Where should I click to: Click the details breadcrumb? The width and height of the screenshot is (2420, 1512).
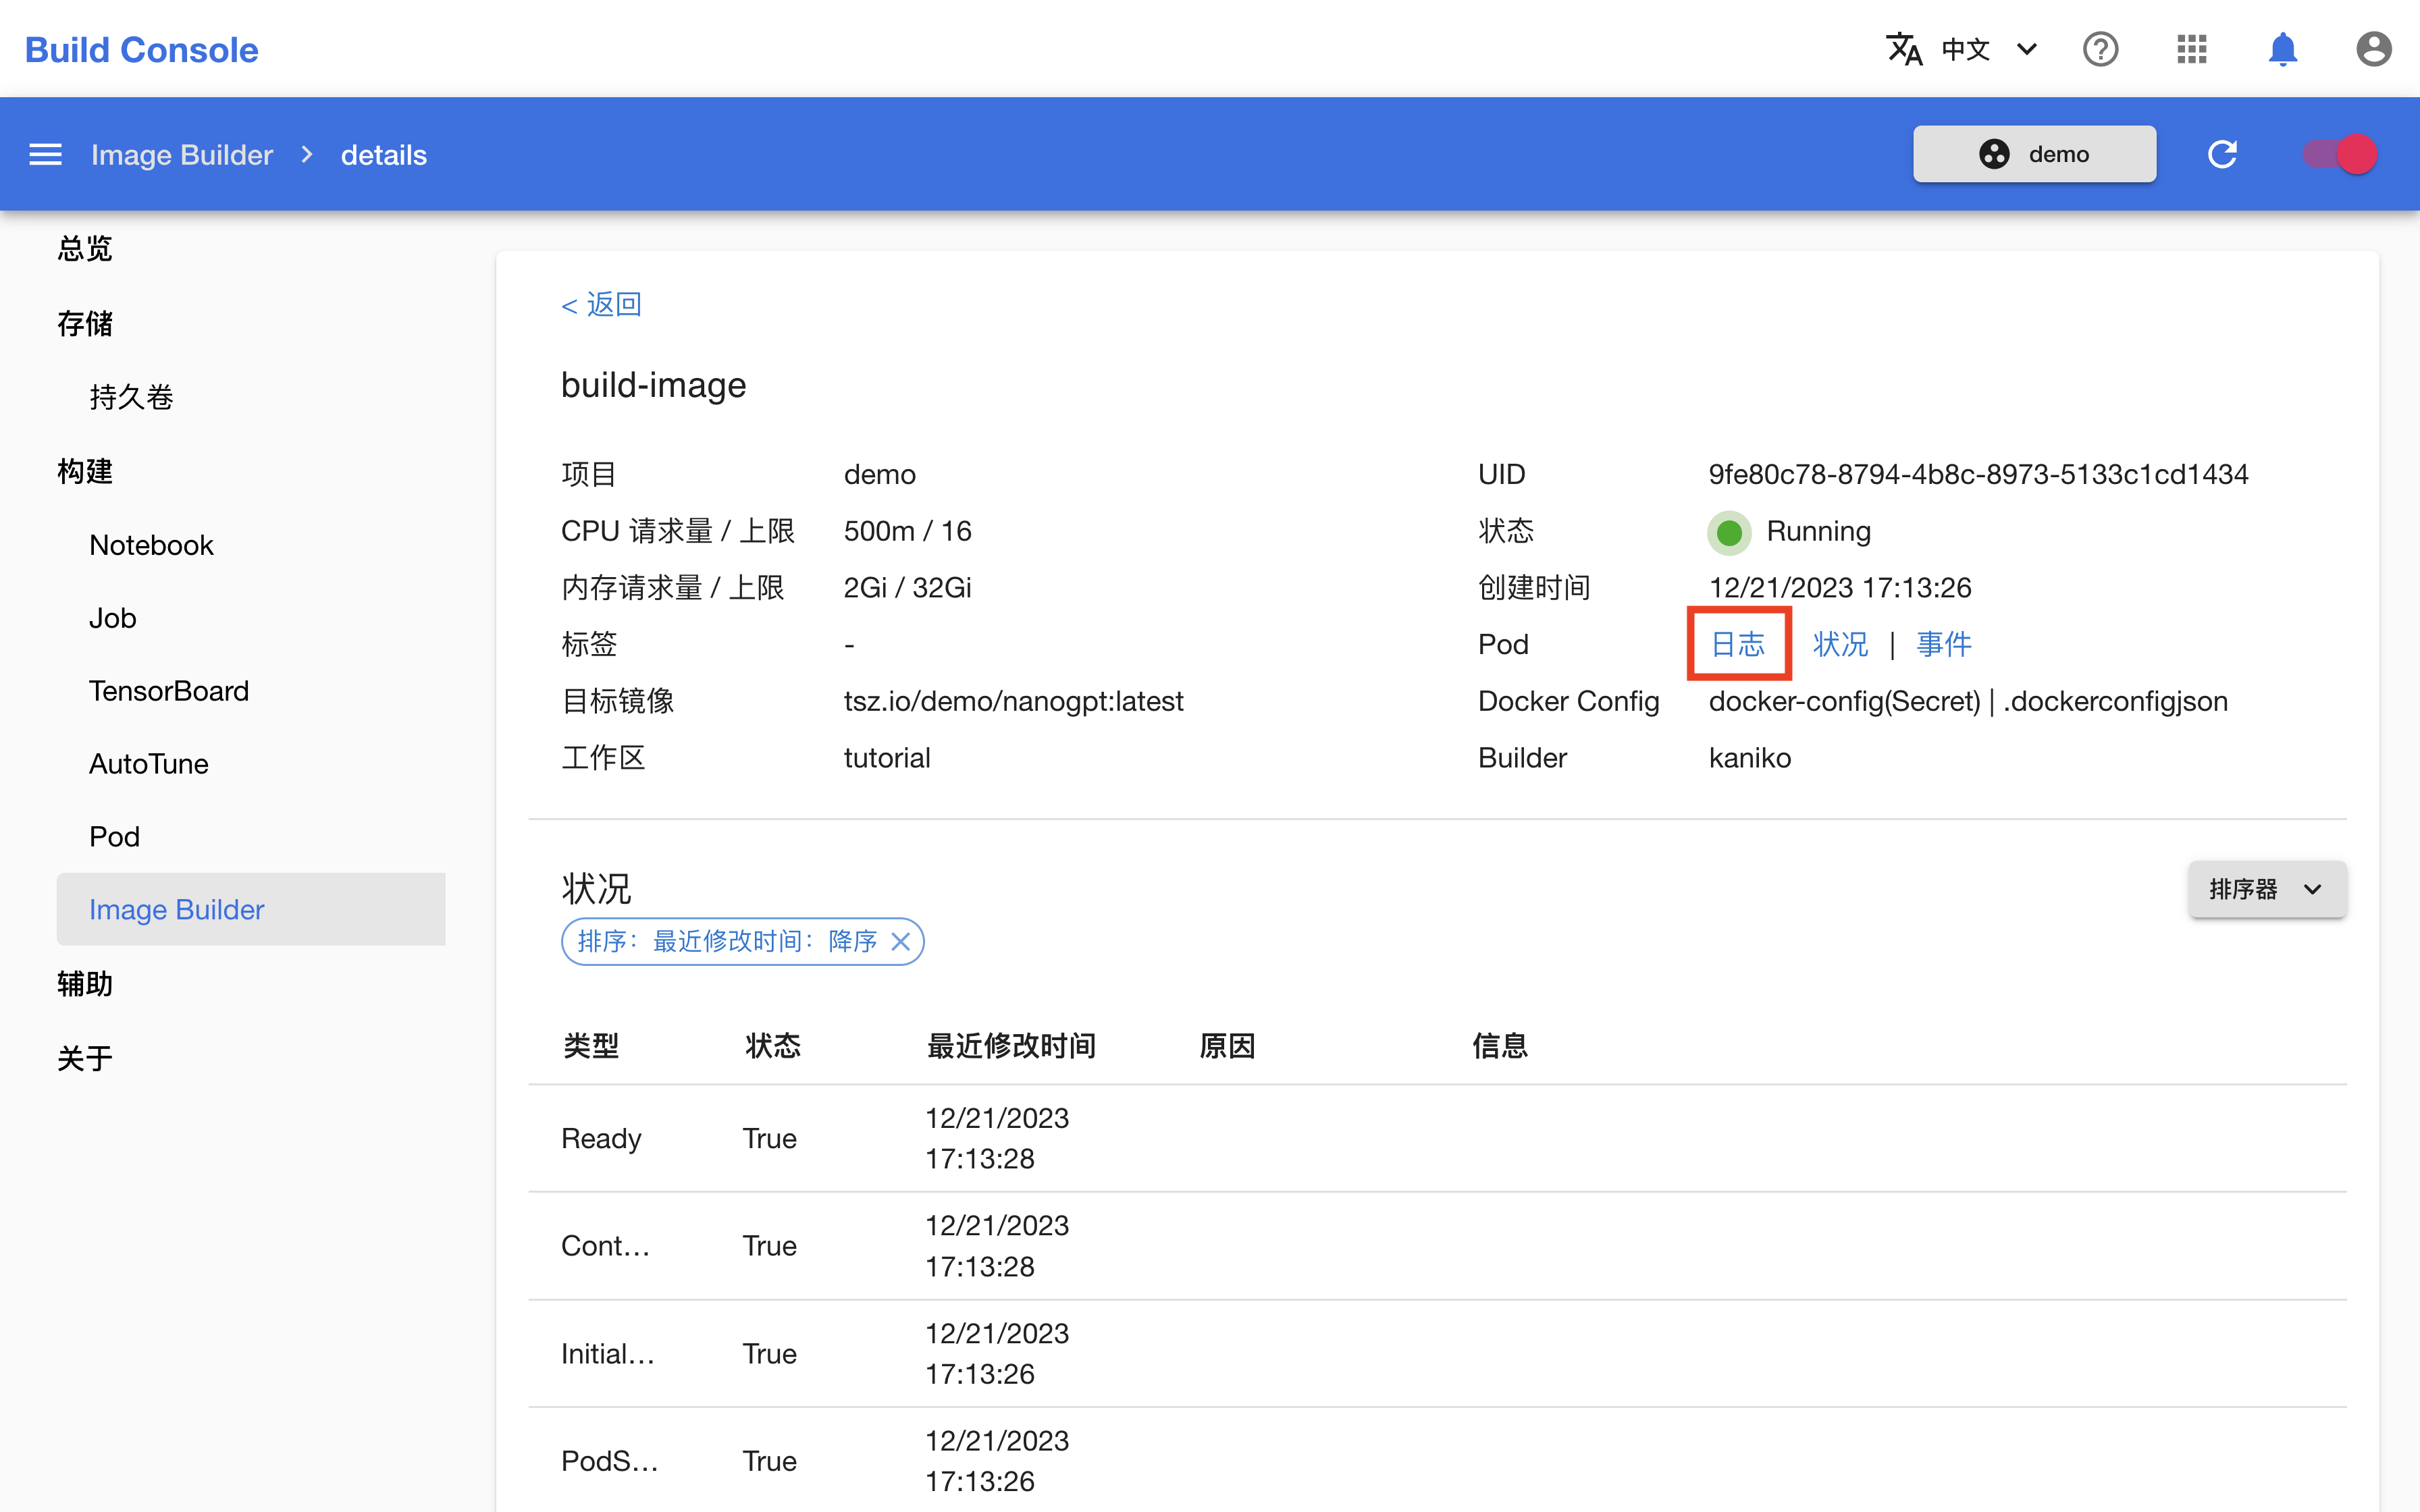point(384,154)
